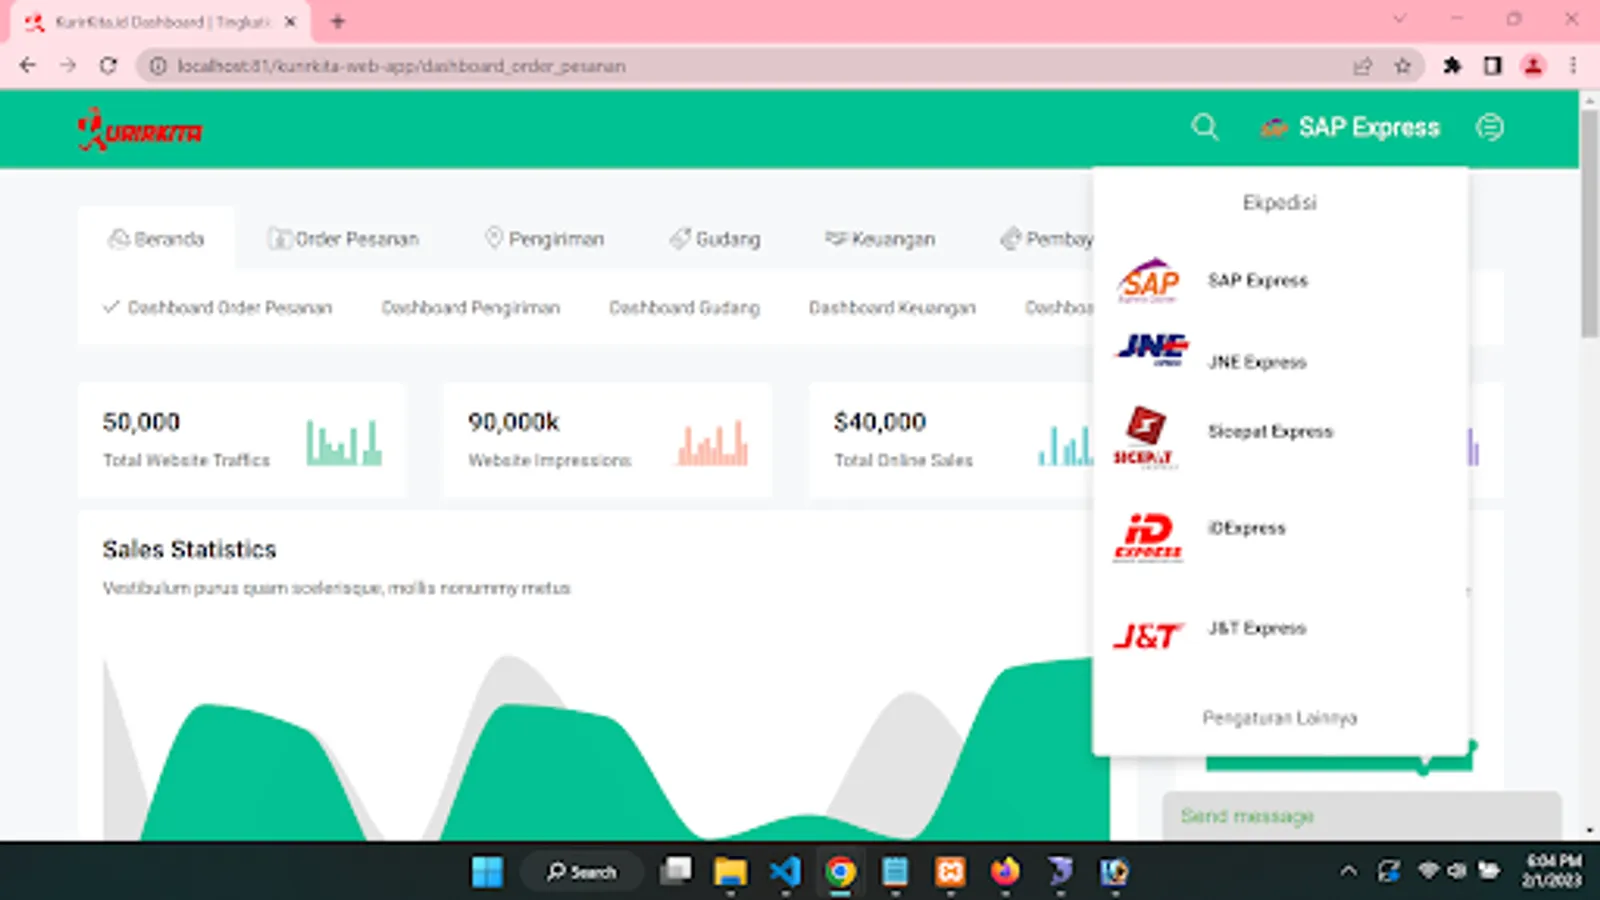Click the Sales Statistics heading
The width and height of the screenshot is (1600, 900).
pyautogui.click(x=189, y=549)
